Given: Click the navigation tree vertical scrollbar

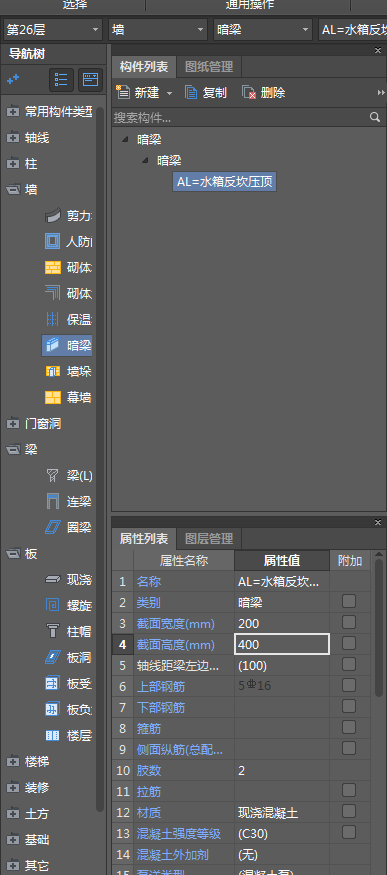Looking at the screenshot, I should (x=100, y=458).
